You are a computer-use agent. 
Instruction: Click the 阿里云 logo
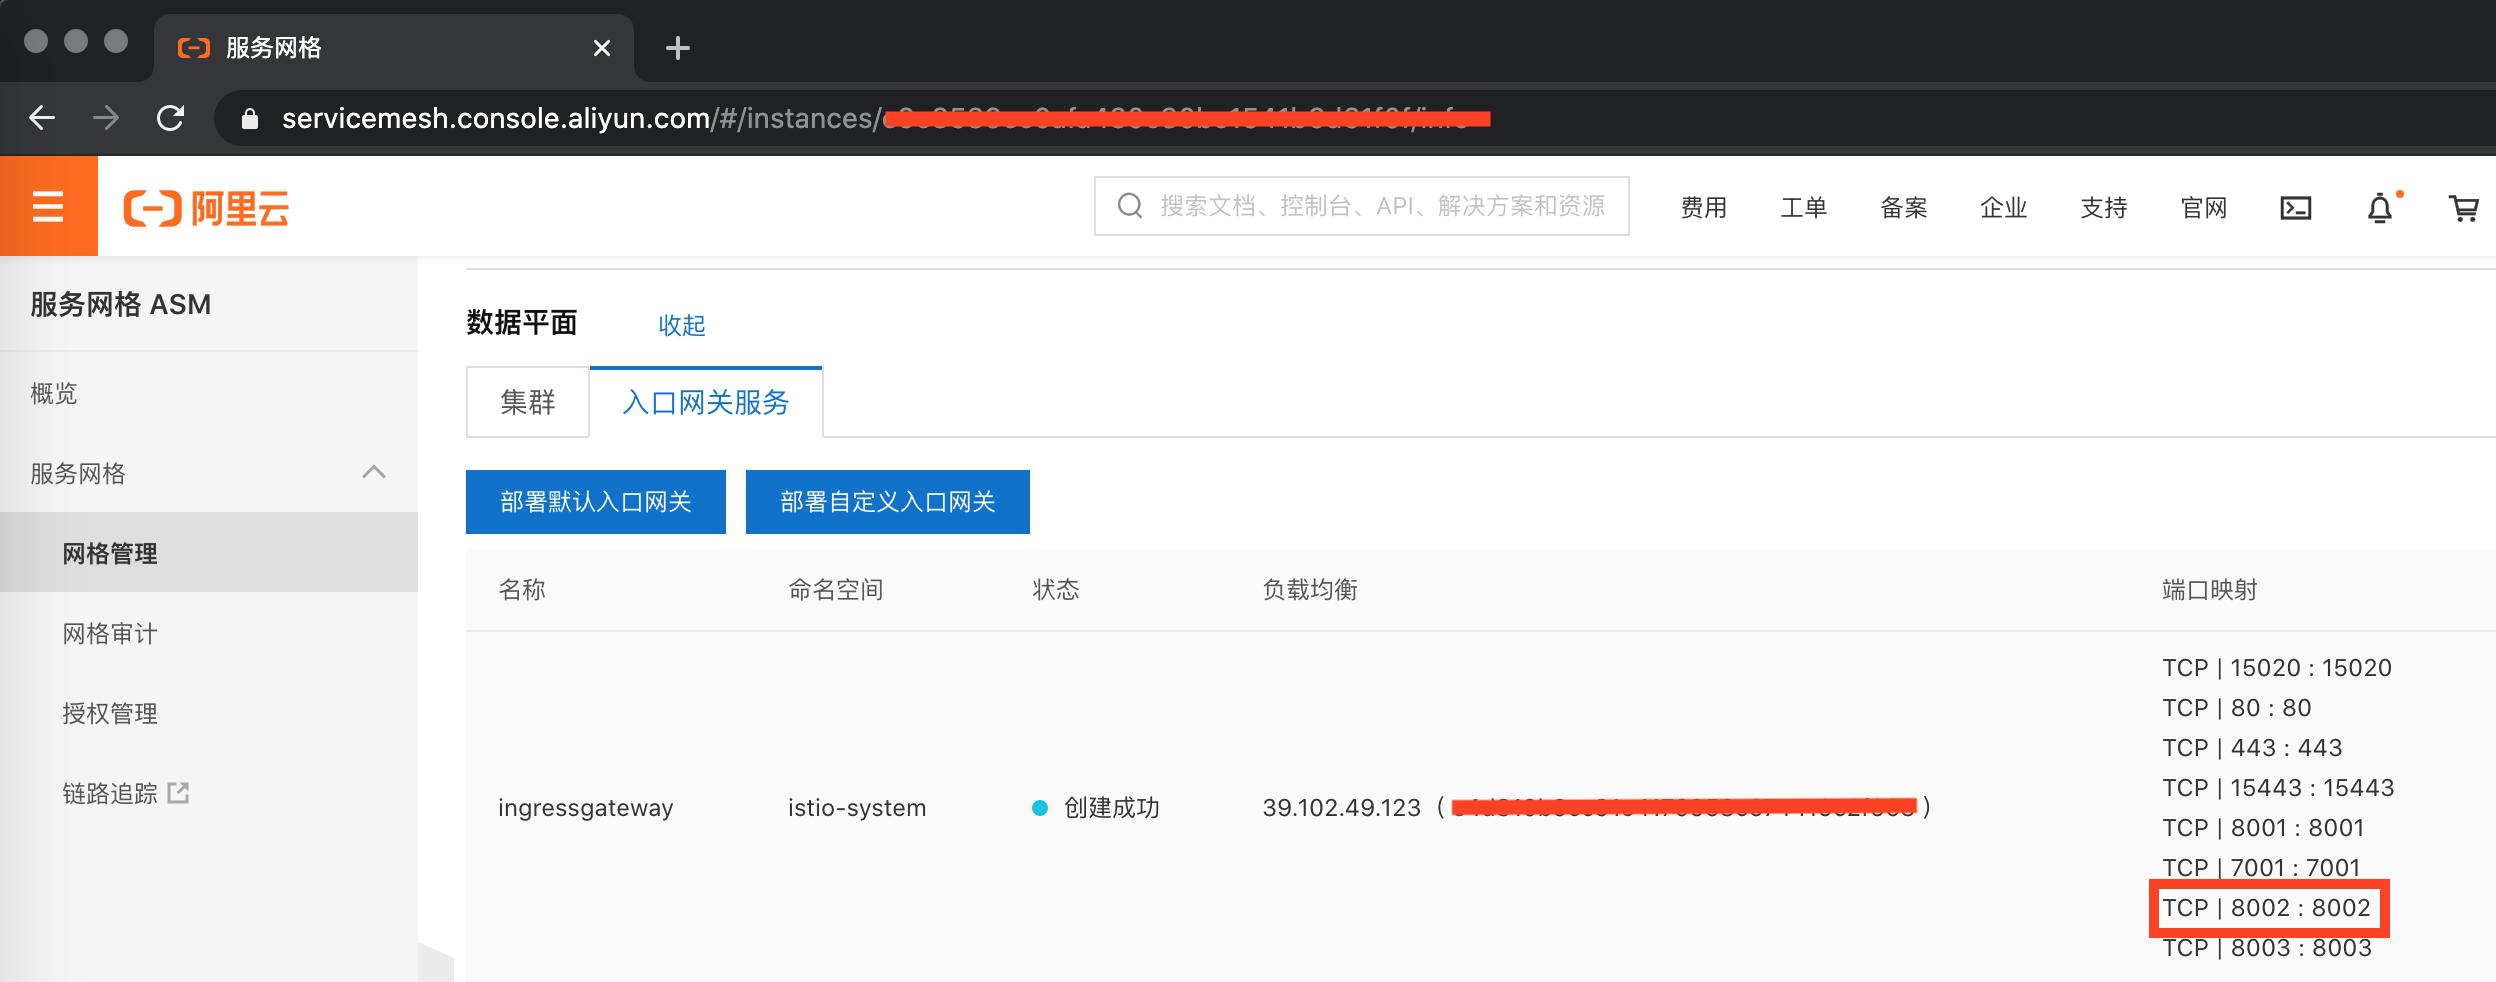[x=205, y=206]
